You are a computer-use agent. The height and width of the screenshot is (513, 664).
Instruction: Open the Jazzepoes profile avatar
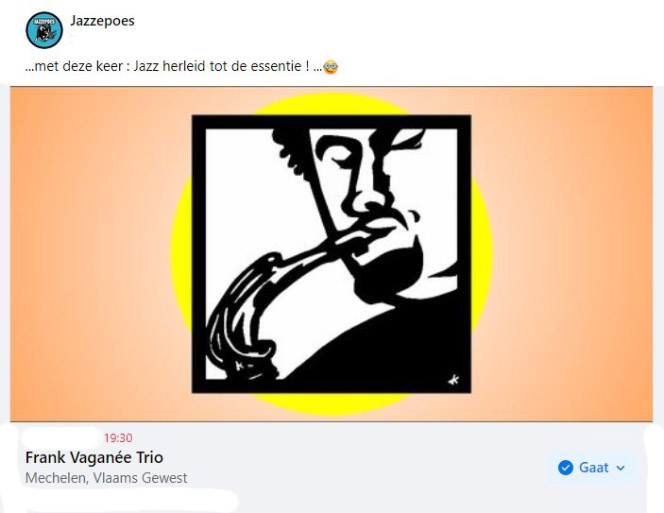coord(44,30)
